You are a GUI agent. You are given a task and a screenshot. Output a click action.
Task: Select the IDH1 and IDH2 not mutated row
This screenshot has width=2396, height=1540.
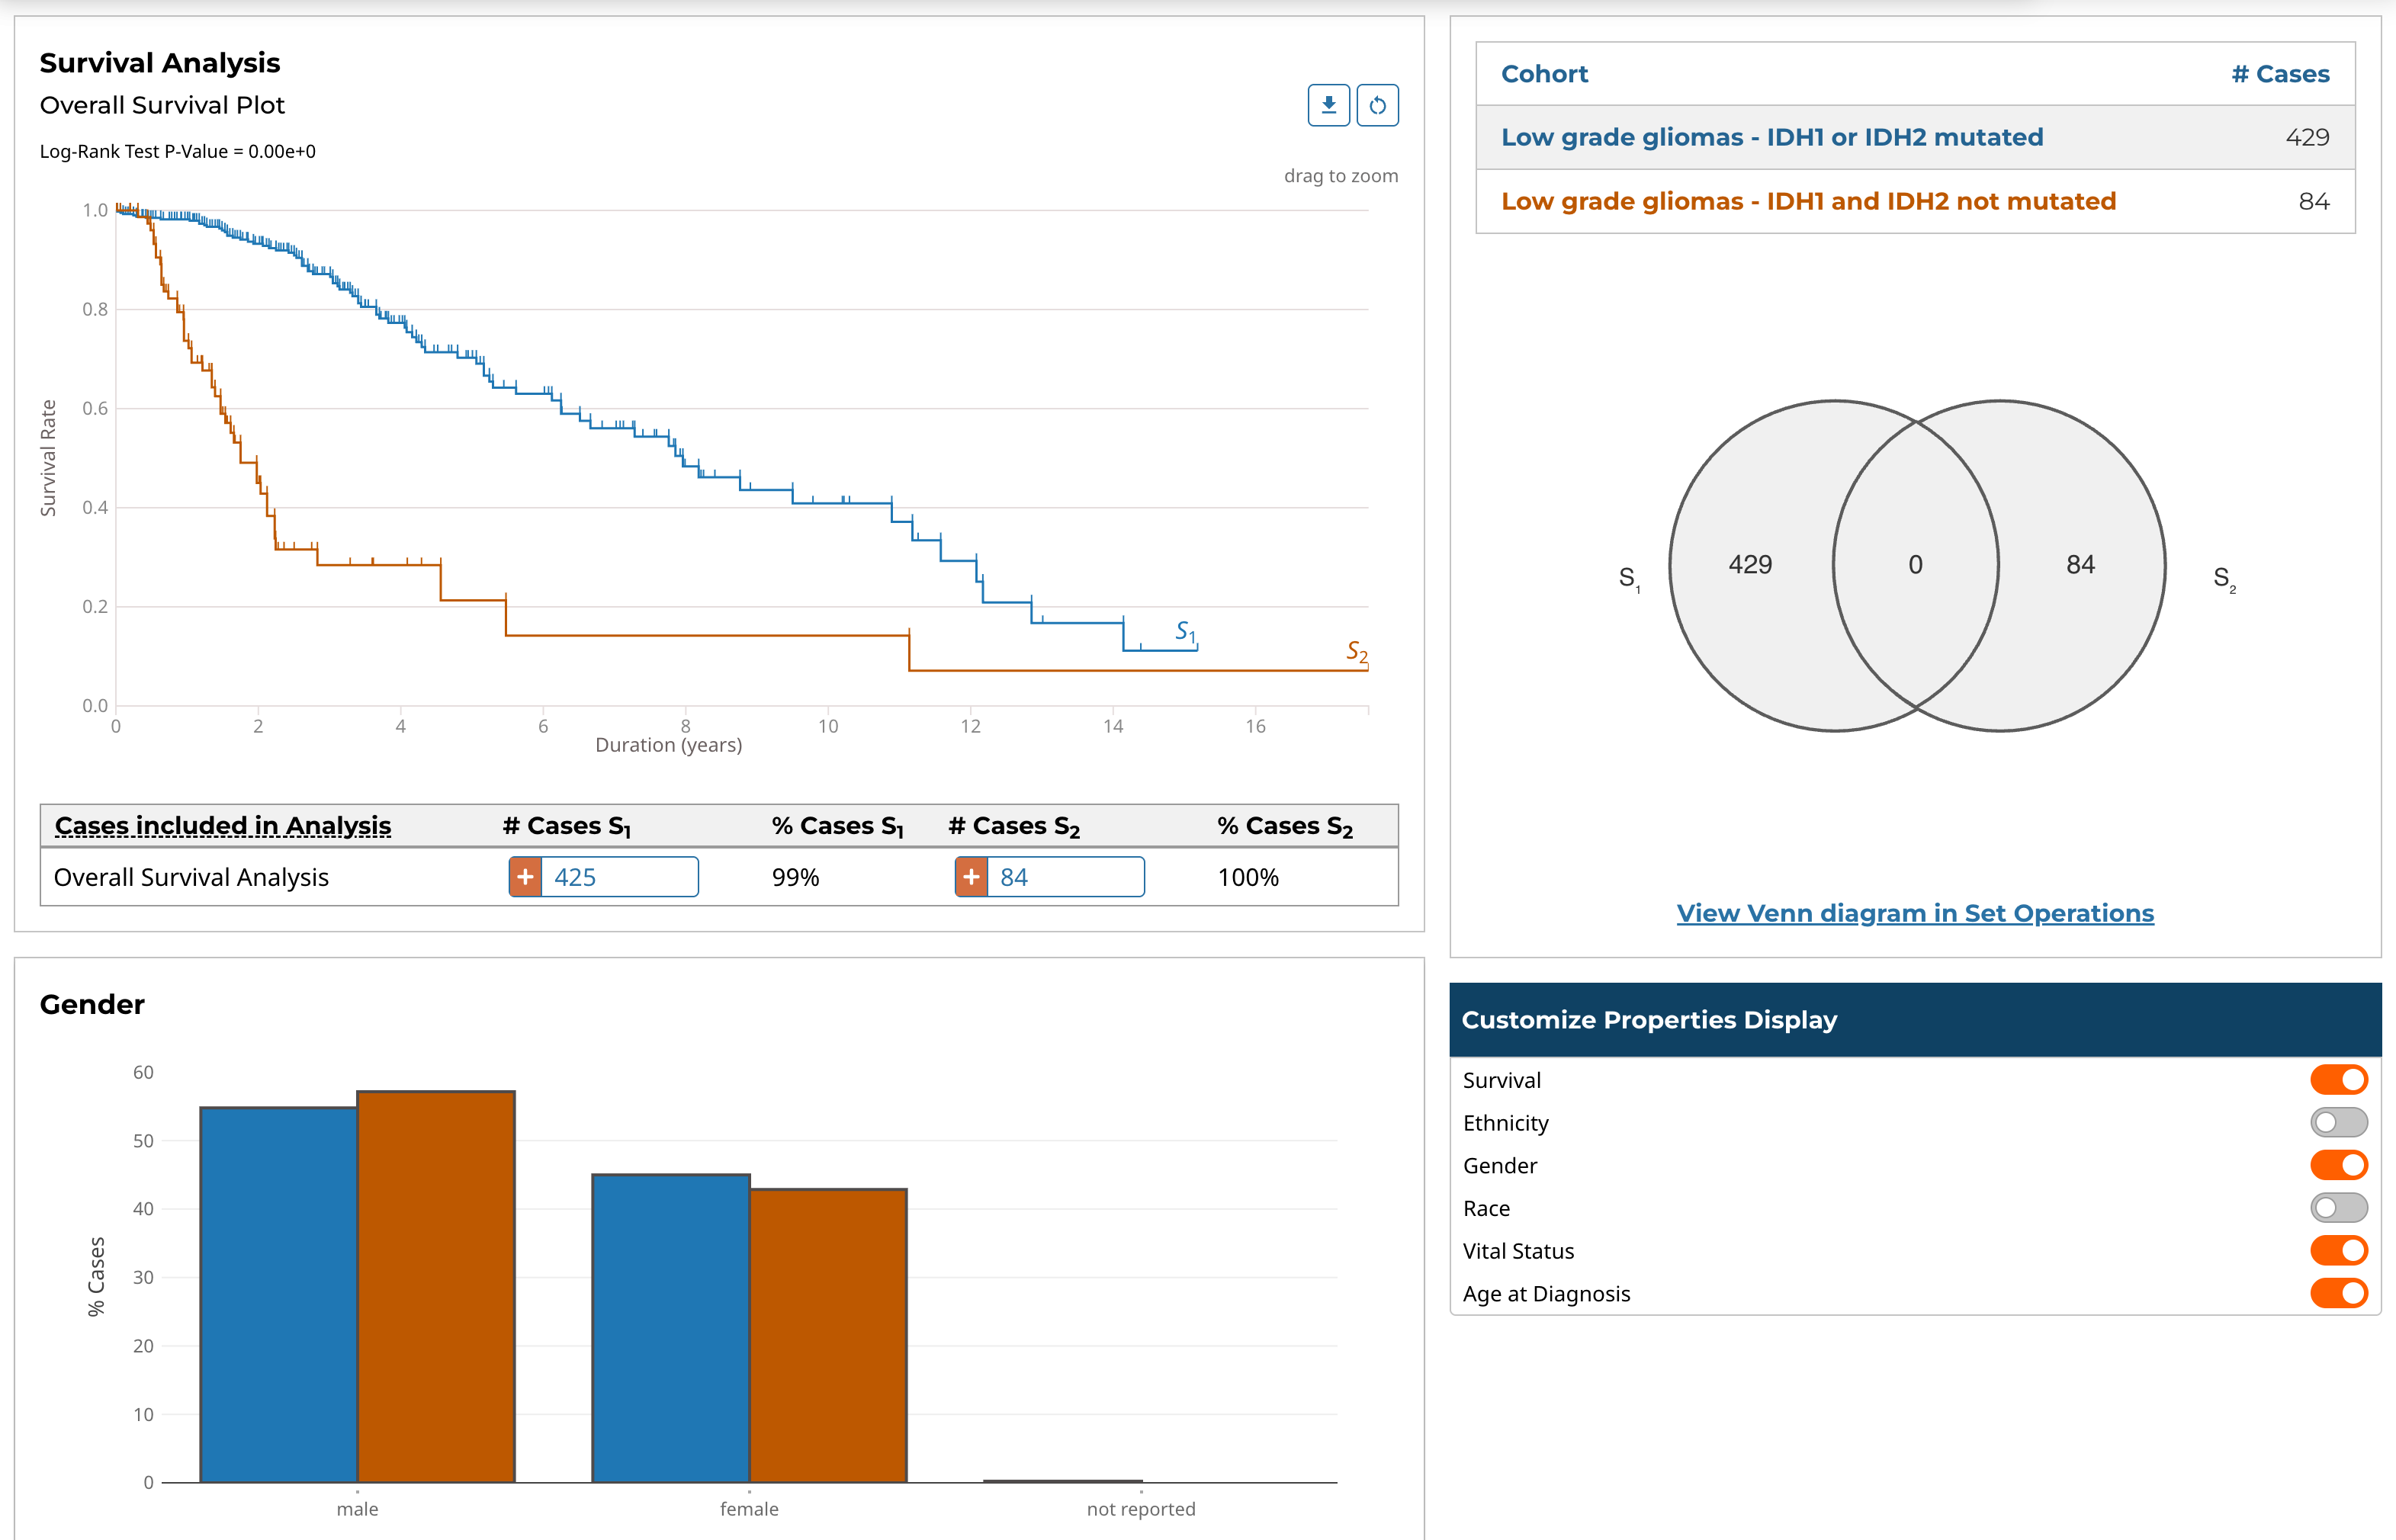(1808, 201)
